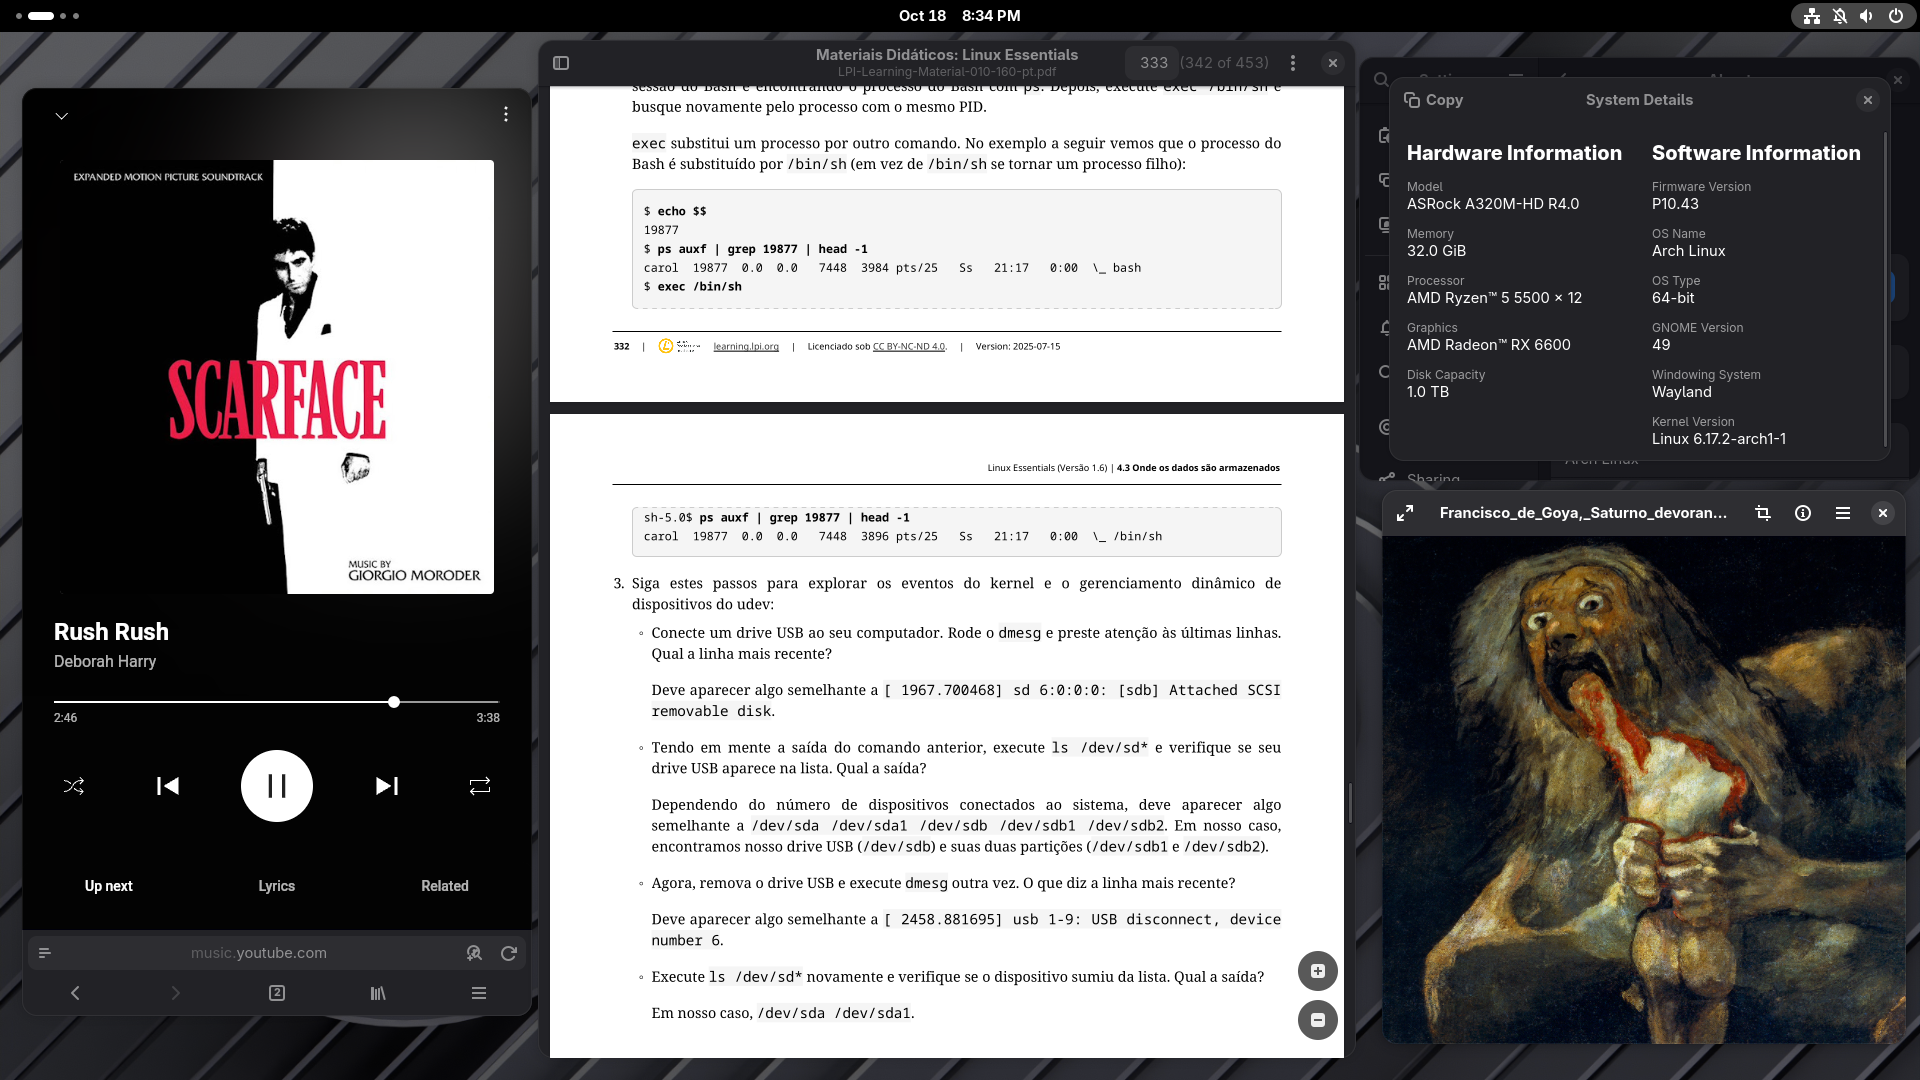Viewport: 1920px width, 1080px height.
Task: Open the song's three-dot options menu
Action: [x=506, y=114]
